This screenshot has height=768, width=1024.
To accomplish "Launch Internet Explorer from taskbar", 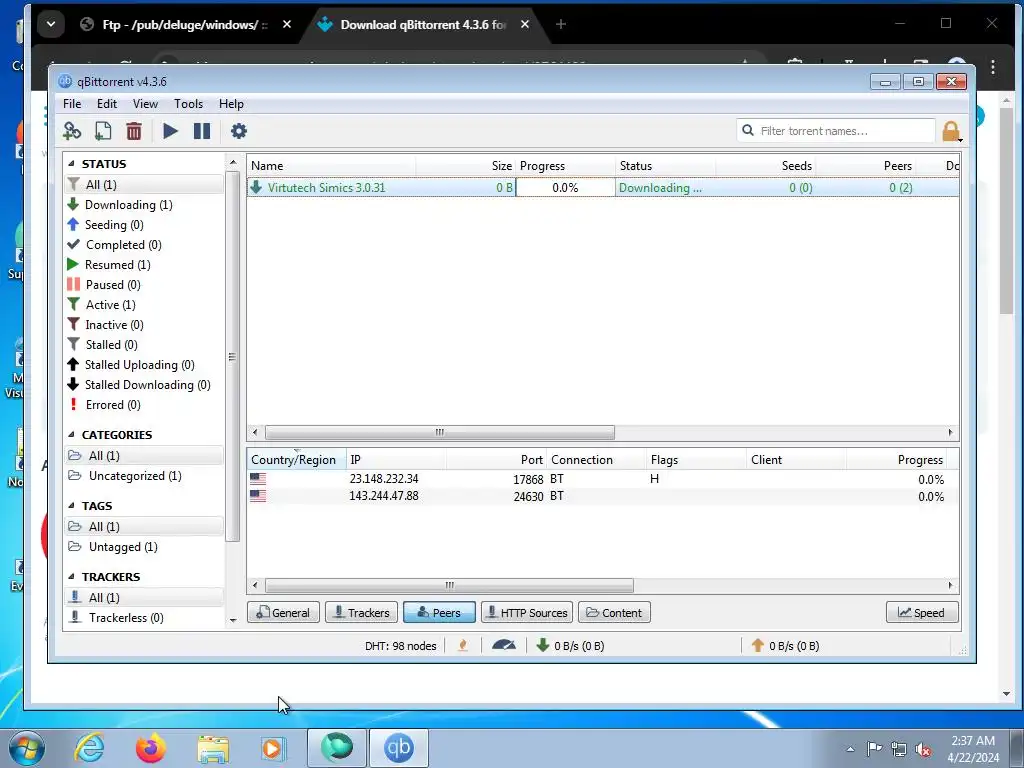I will pos(89,748).
